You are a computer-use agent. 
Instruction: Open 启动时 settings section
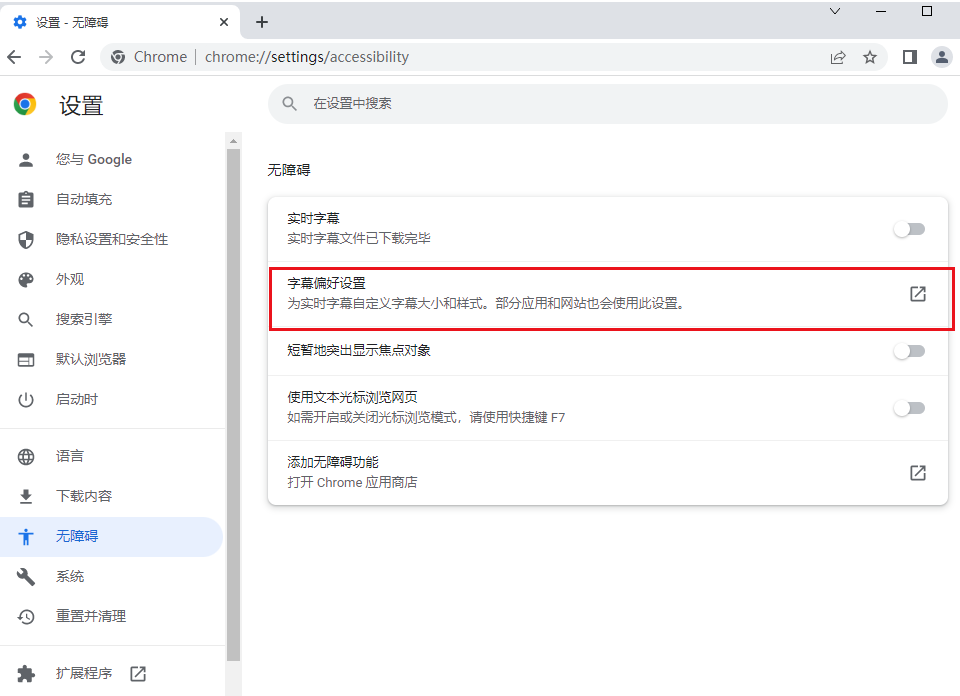tap(111, 400)
